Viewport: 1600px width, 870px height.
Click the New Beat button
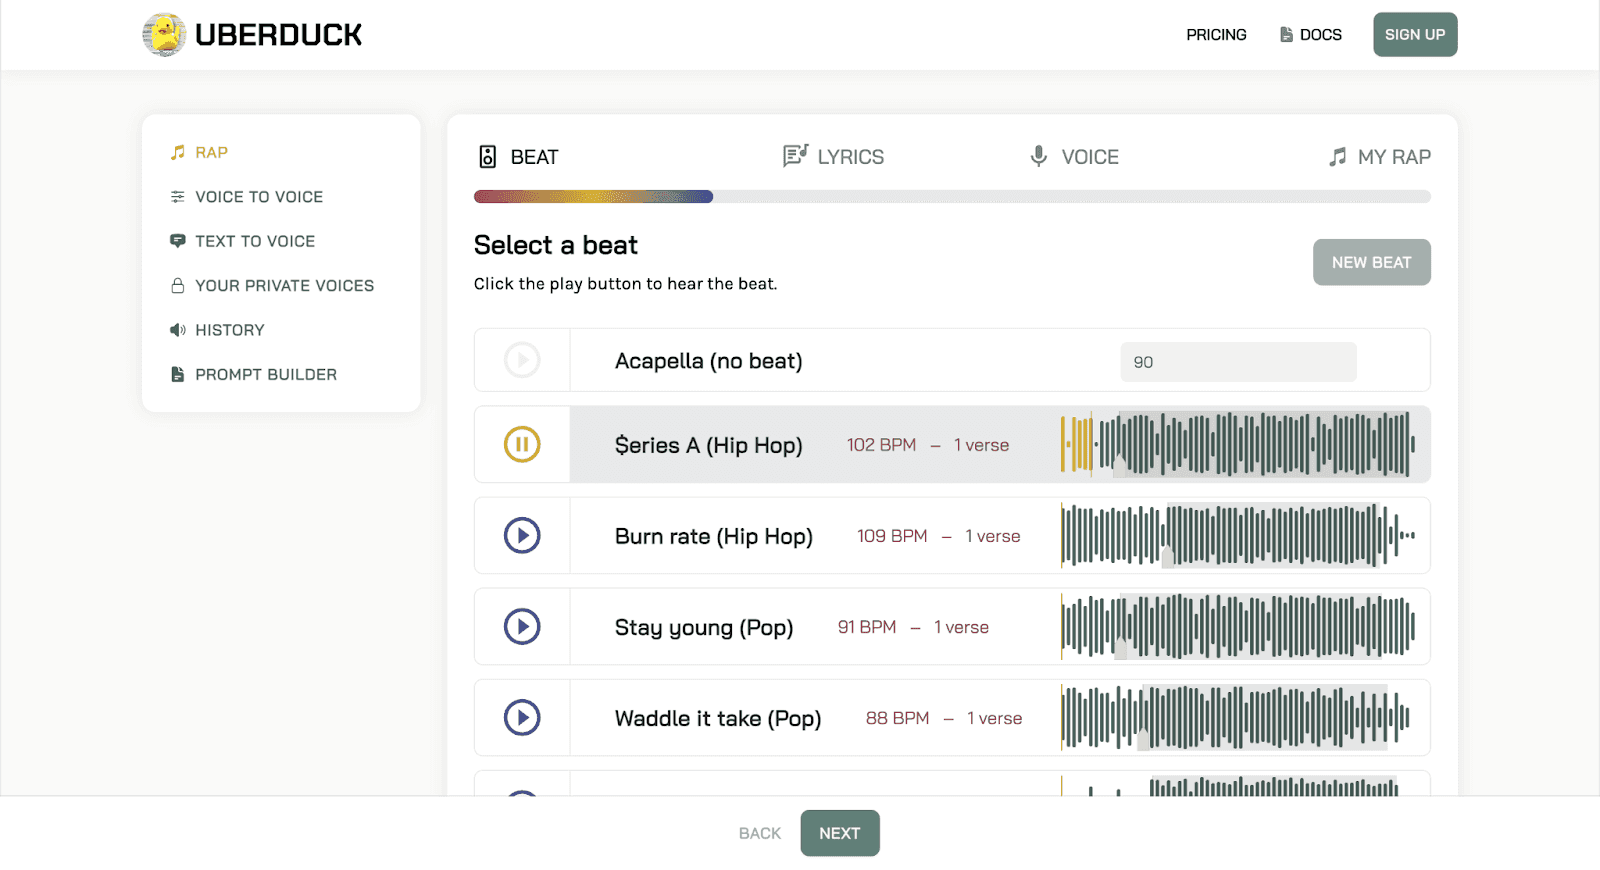pyautogui.click(x=1372, y=262)
